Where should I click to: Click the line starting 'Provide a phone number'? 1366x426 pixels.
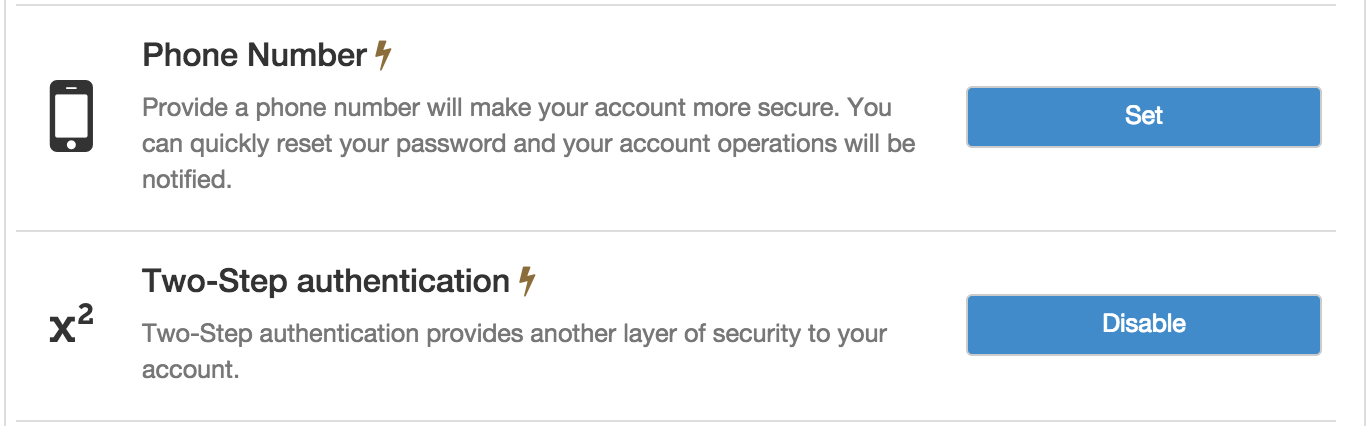517,107
